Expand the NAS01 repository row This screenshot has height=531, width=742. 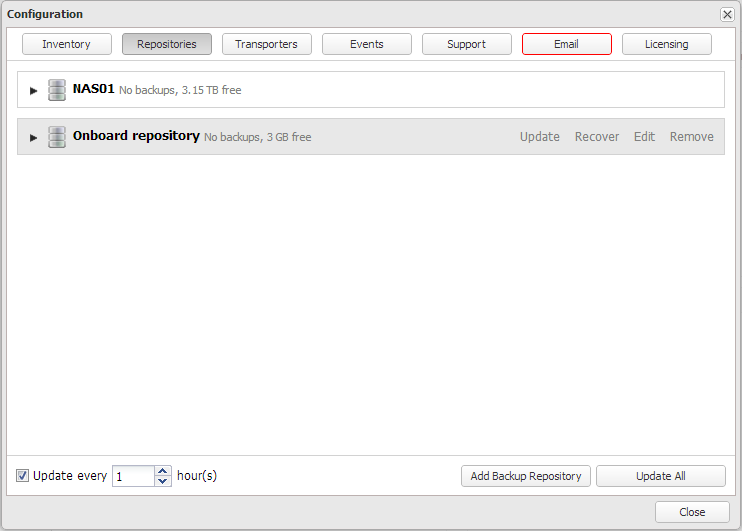coord(33,90)
